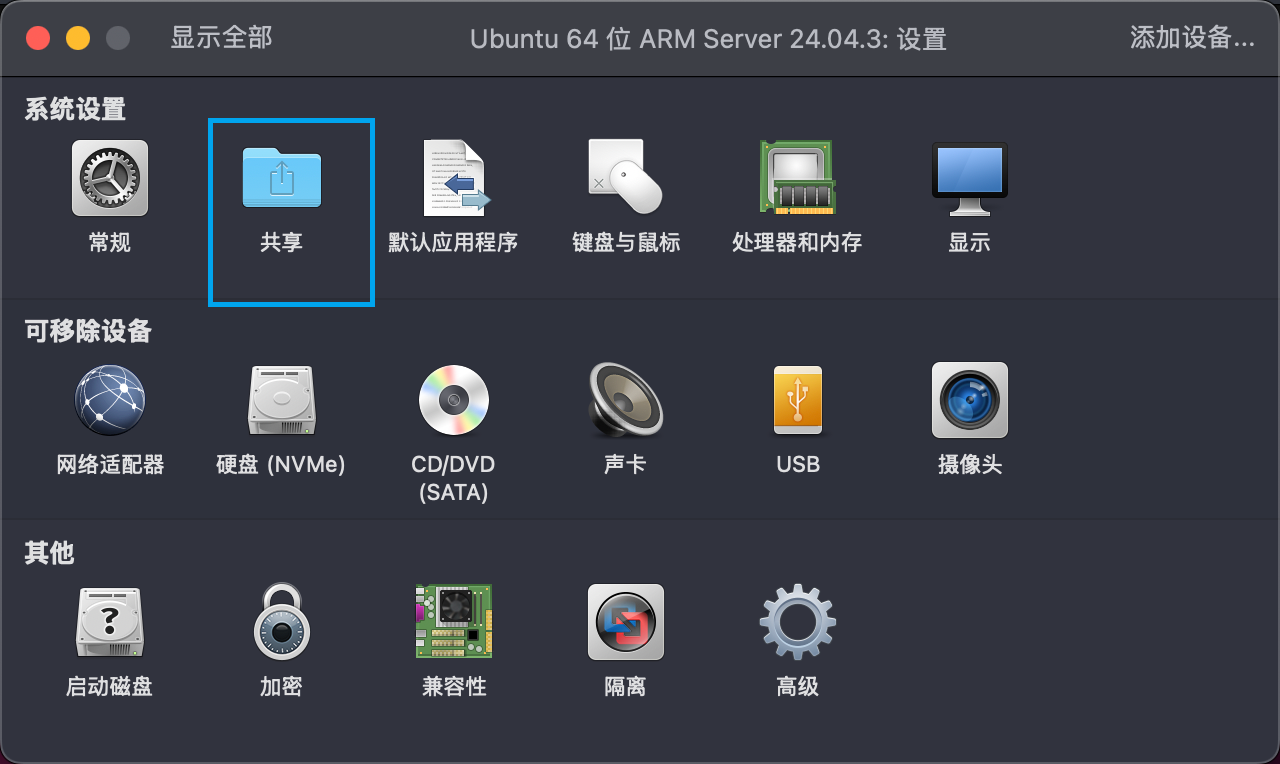Open the 硬盘 (NVMe) hard disk icon
The height and width of the screenshot is (764, 1280).
point(282,400)
